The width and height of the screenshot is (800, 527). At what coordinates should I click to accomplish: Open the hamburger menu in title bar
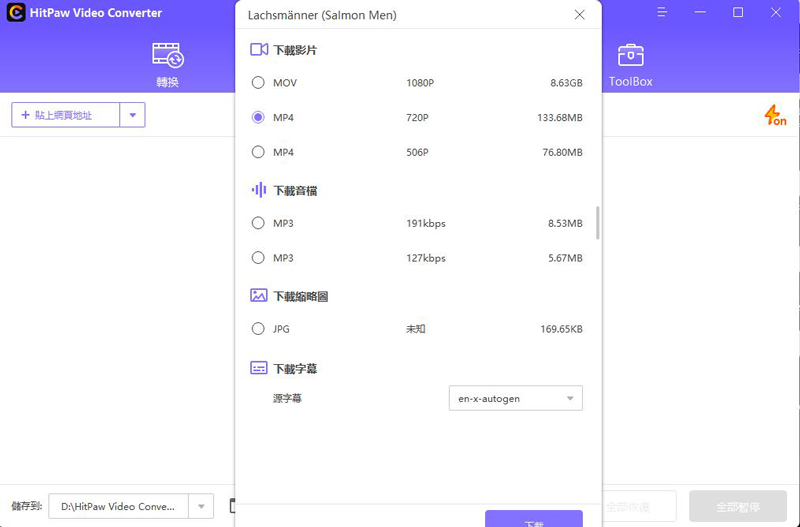(x=662, y=12)
